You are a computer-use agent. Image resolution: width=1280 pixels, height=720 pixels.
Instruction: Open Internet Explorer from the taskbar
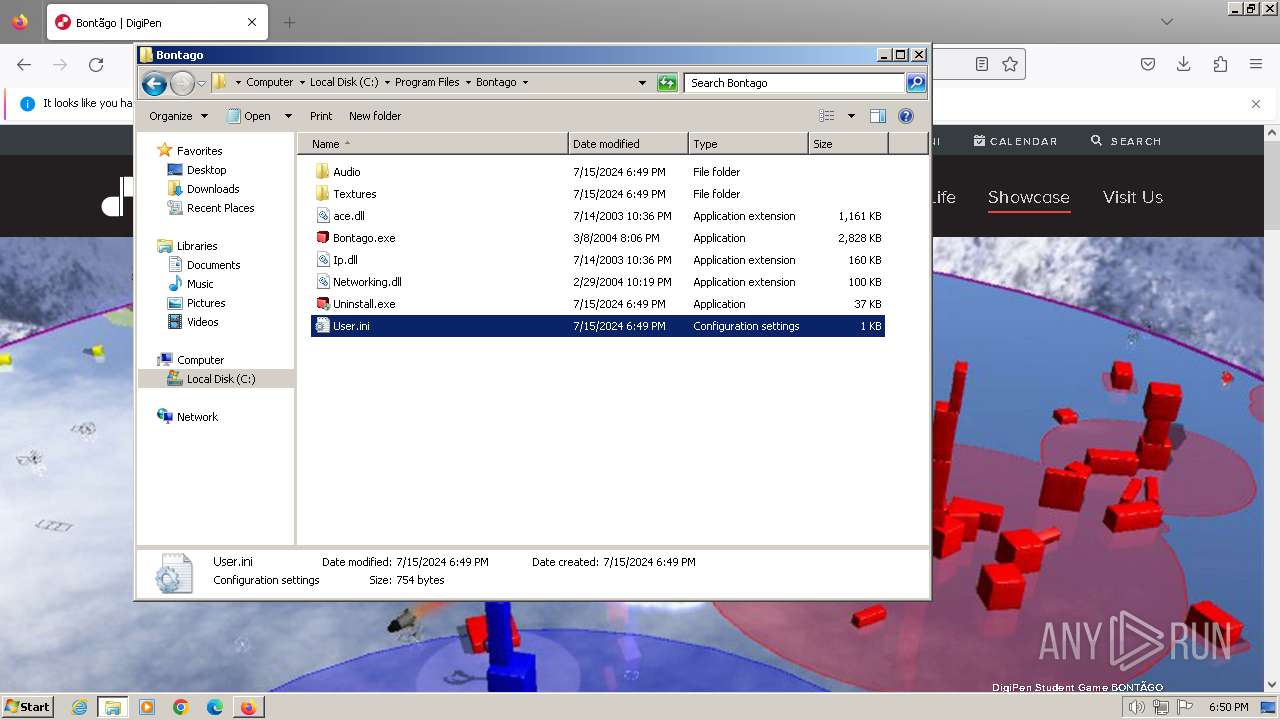pos(80,707)
